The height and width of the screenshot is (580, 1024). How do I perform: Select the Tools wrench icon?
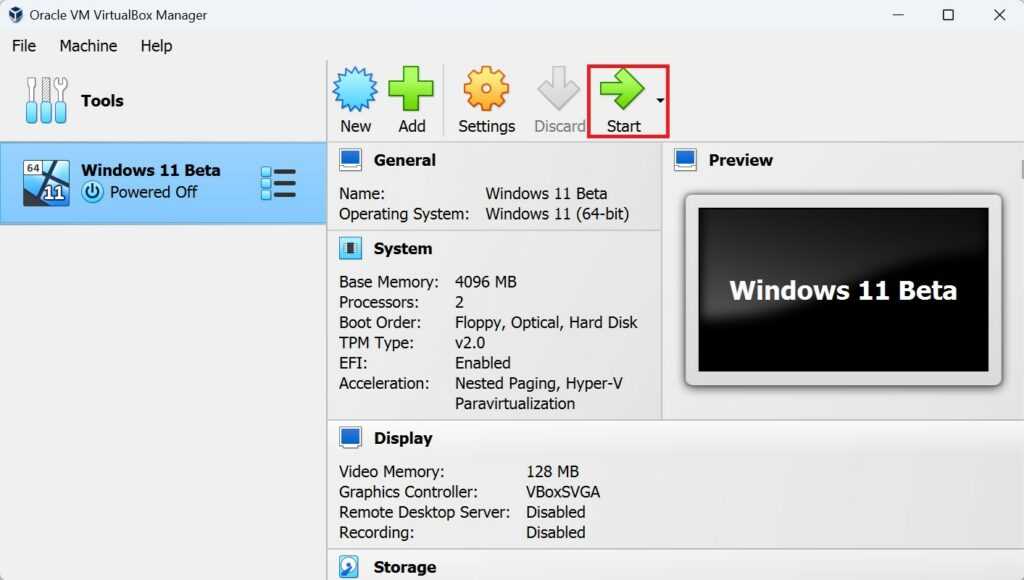point(46,100)
